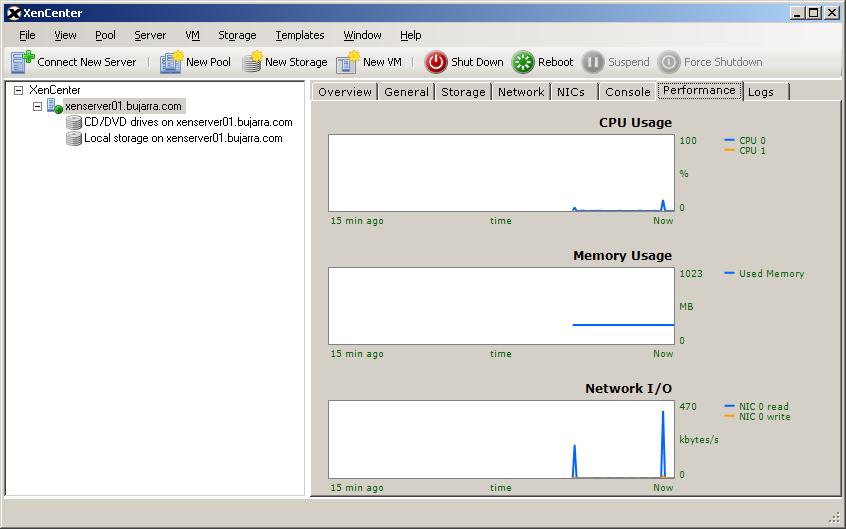The height and width of the screenshot is (529, 846).
Task: Click the Used Memory legend swatch
Action: (729, 273)
